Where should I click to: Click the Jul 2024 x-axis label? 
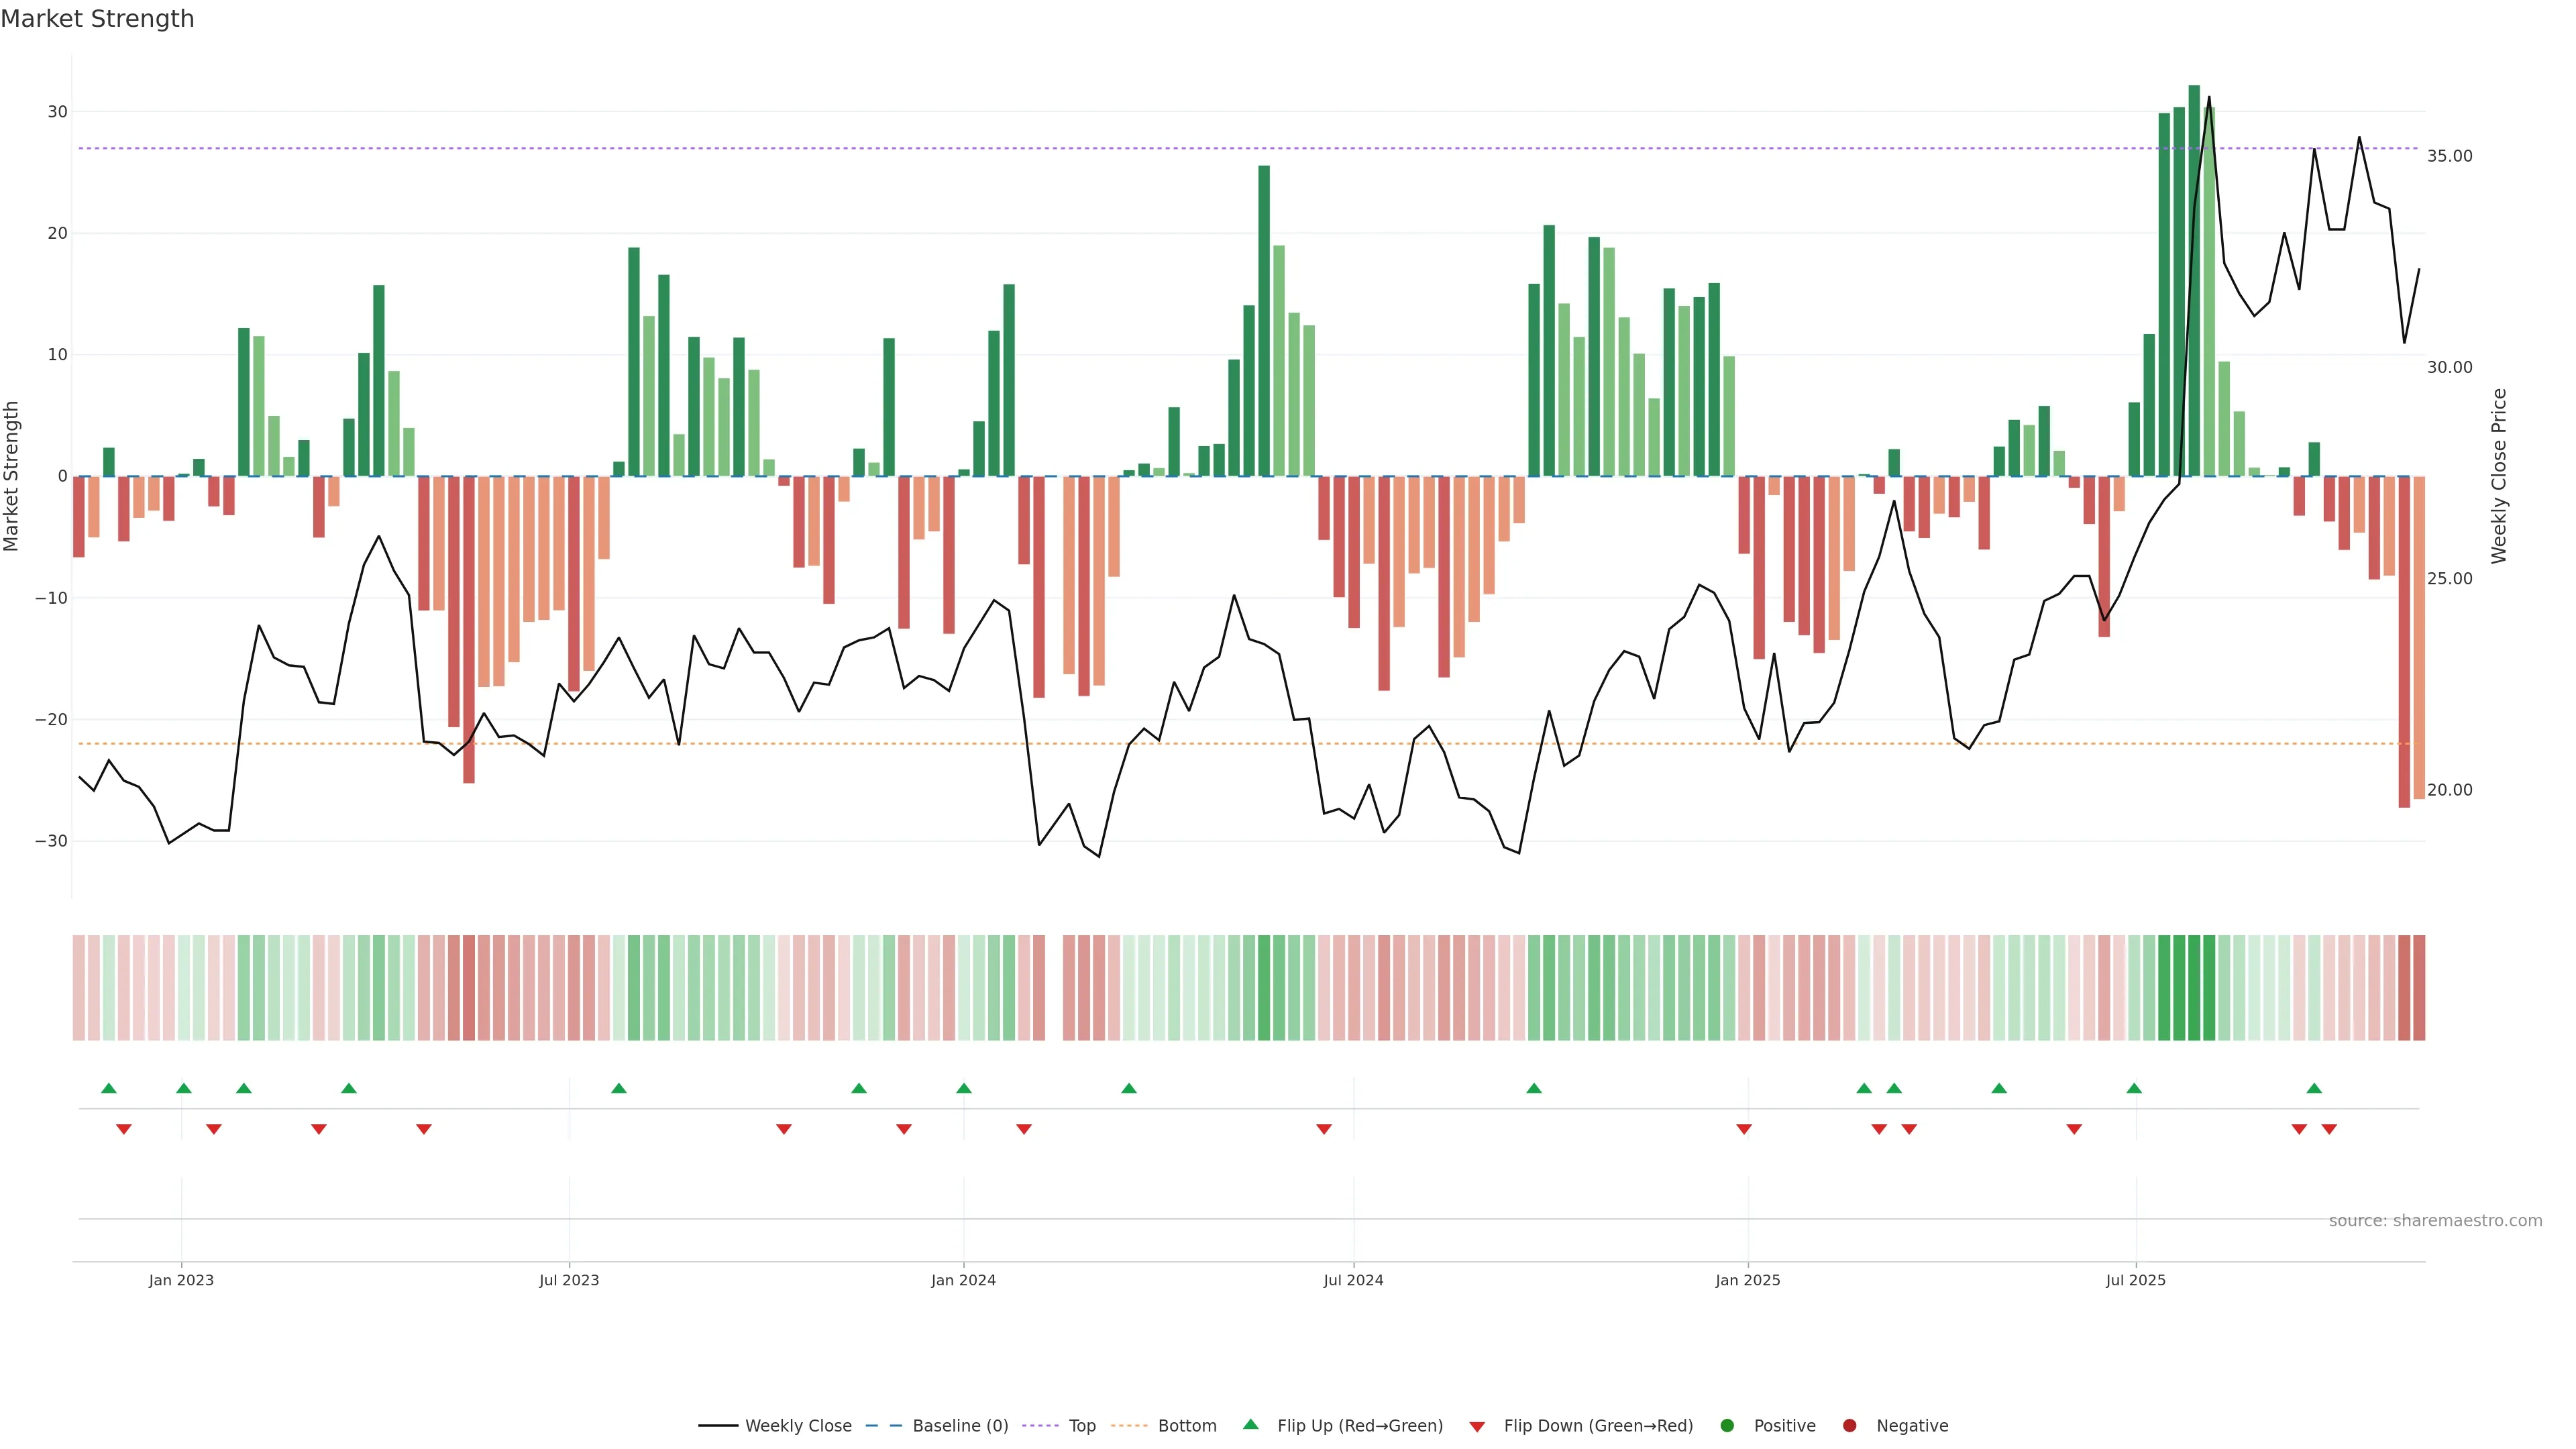1353,1280
